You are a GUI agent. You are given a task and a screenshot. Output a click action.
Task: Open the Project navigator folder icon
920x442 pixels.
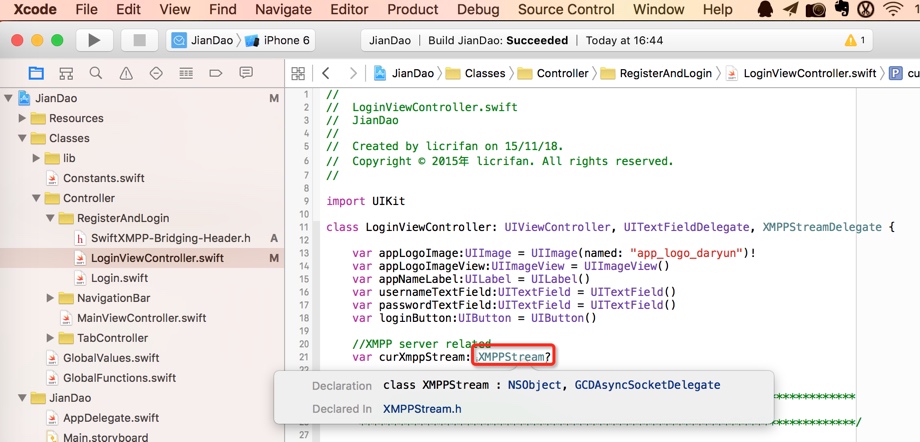coord(36,73)
